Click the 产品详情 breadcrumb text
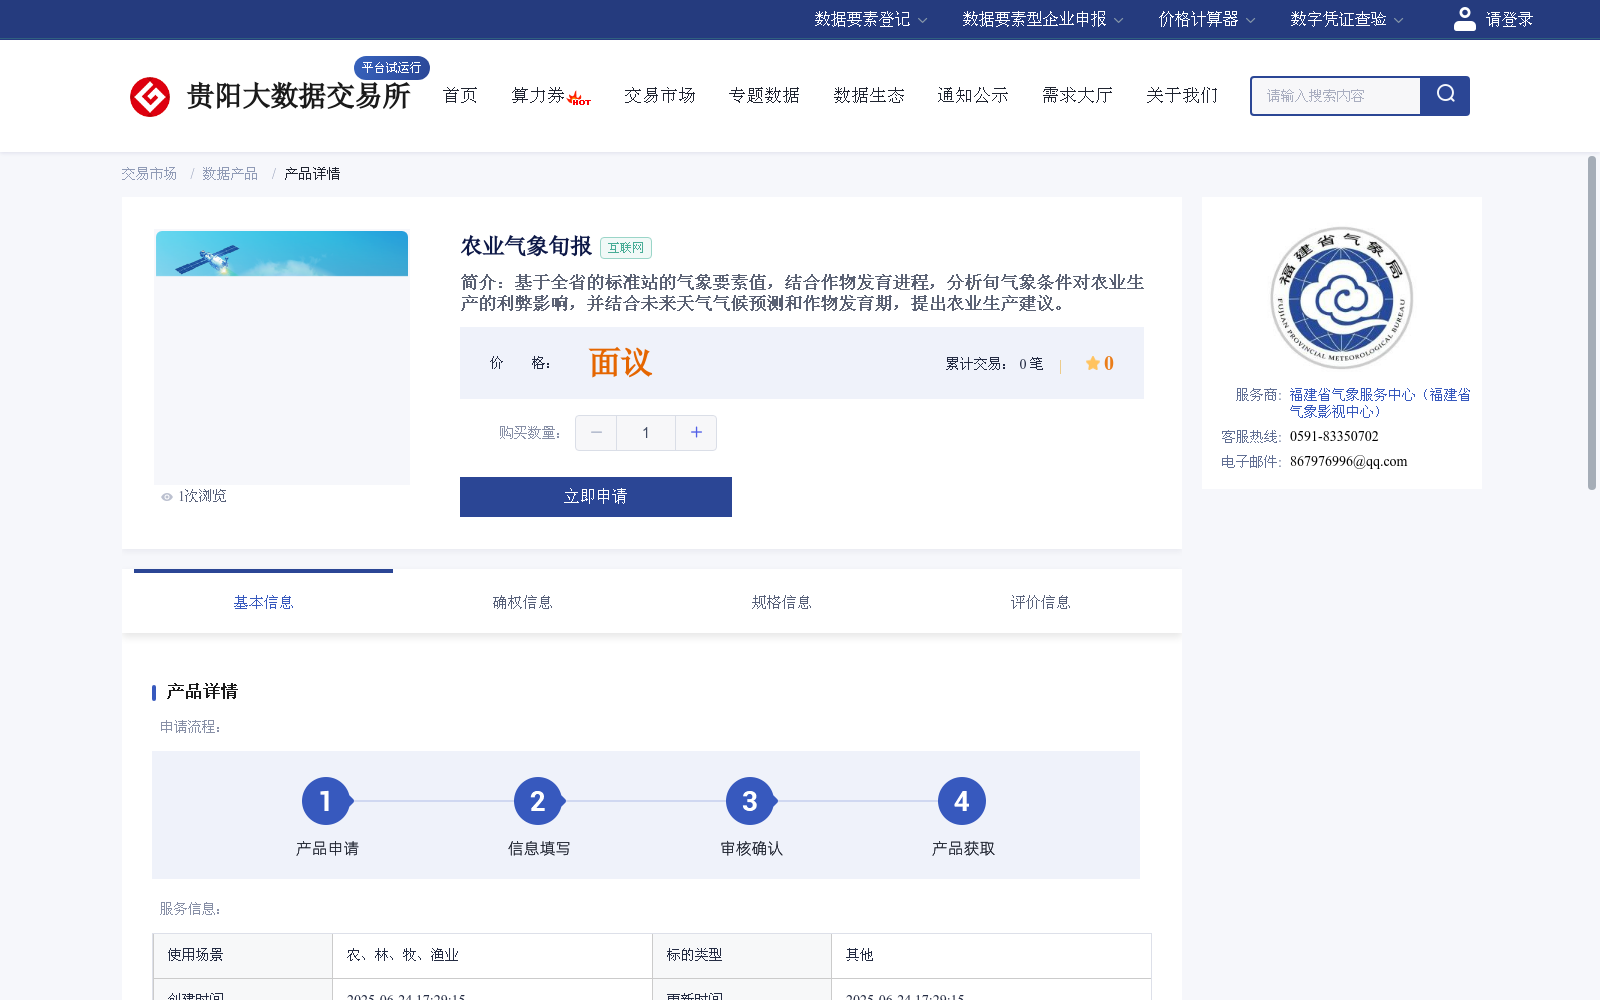Screen dimensions: 1600x1000 coord(312,174)
